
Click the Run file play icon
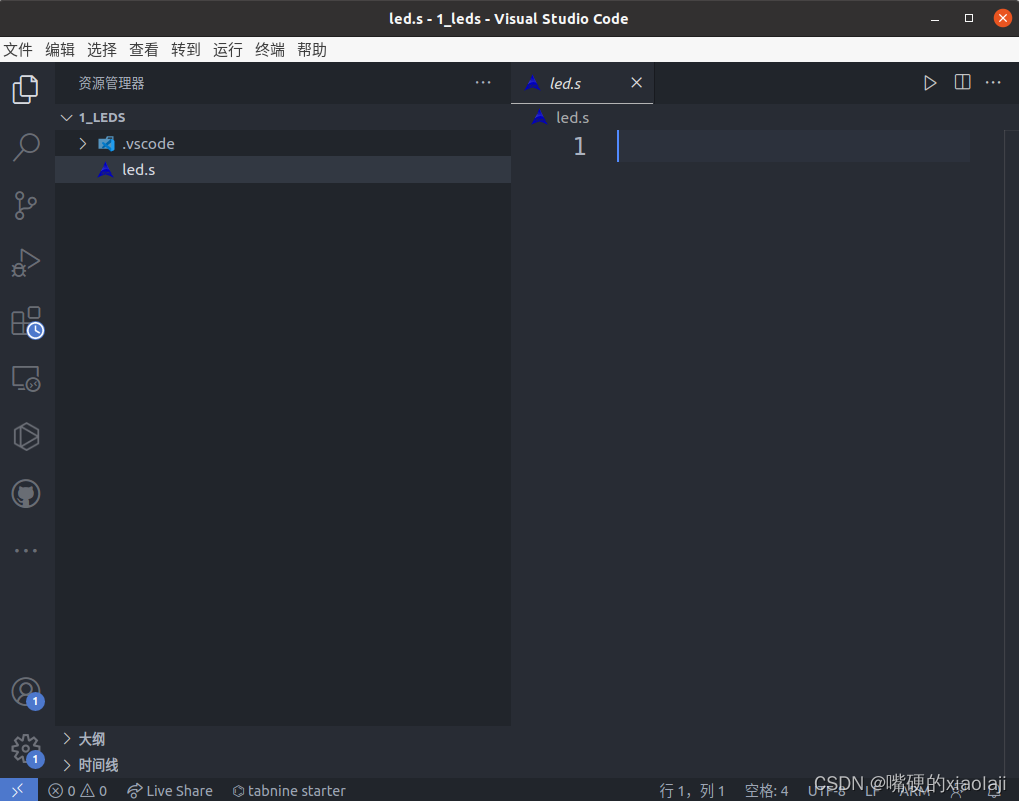click(930, 83)
